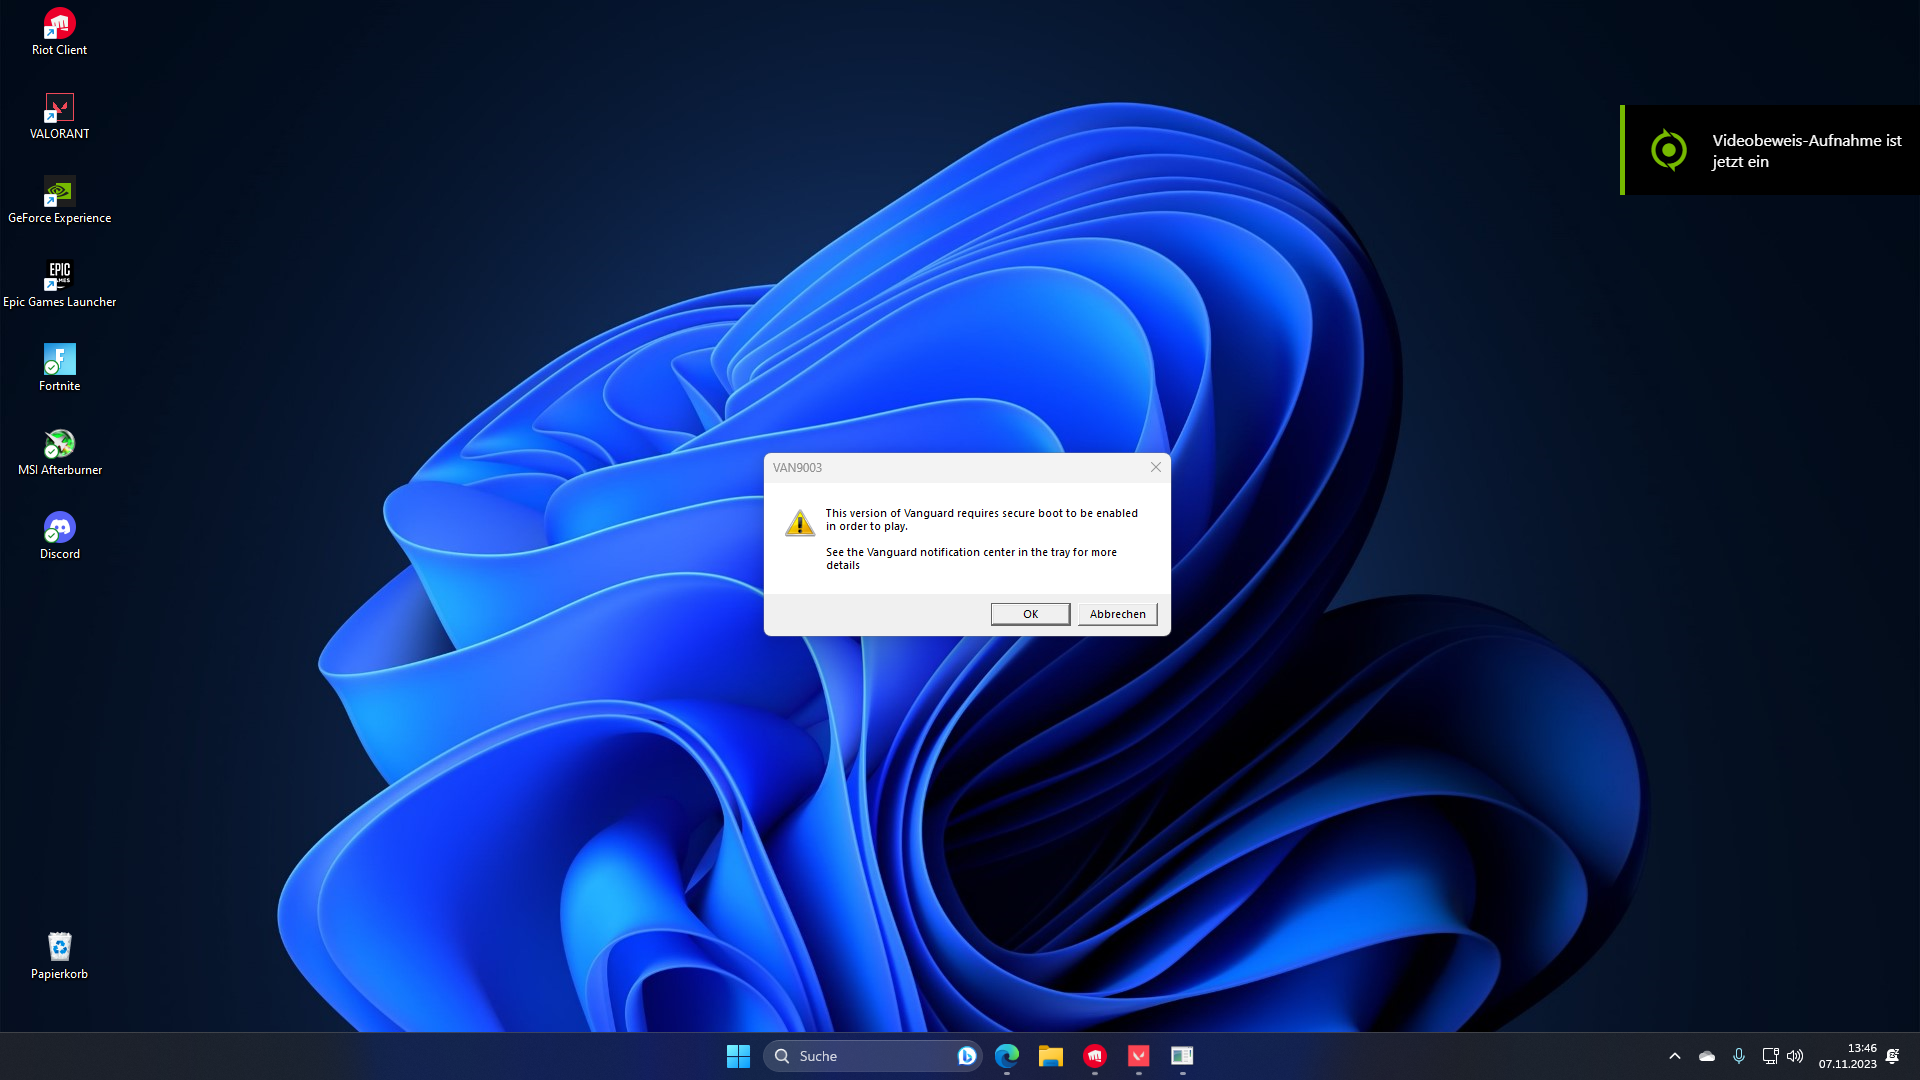
Task: Open the Windows Start menu
Action: coord(738,1056)
